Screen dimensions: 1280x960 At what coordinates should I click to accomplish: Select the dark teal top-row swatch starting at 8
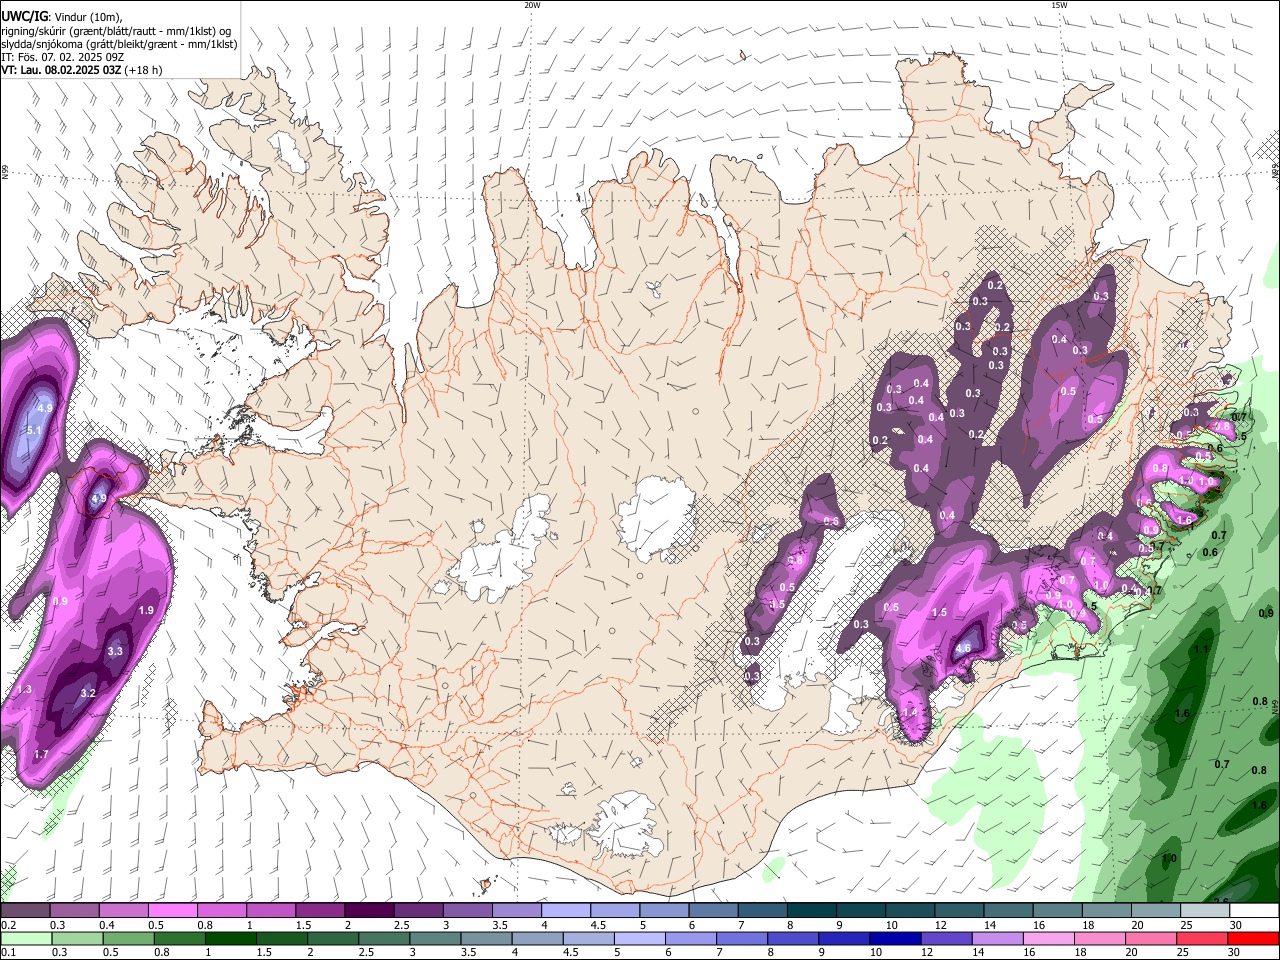point(812,910)
